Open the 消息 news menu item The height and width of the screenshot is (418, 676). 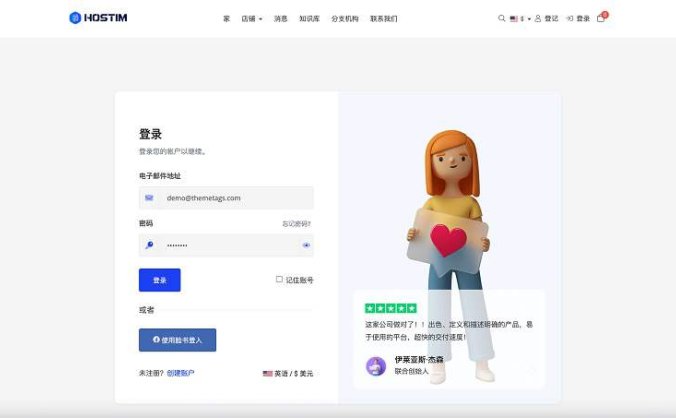281,19
